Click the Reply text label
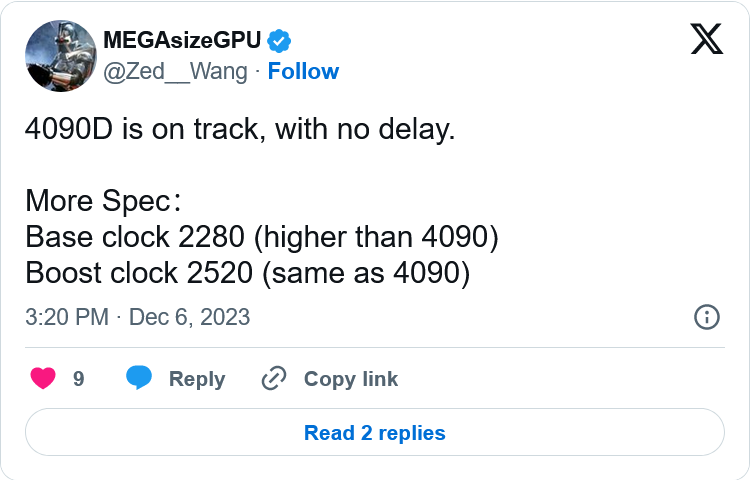Image resolution: width=750 pixels, height=480 pixels. point(197,379)
